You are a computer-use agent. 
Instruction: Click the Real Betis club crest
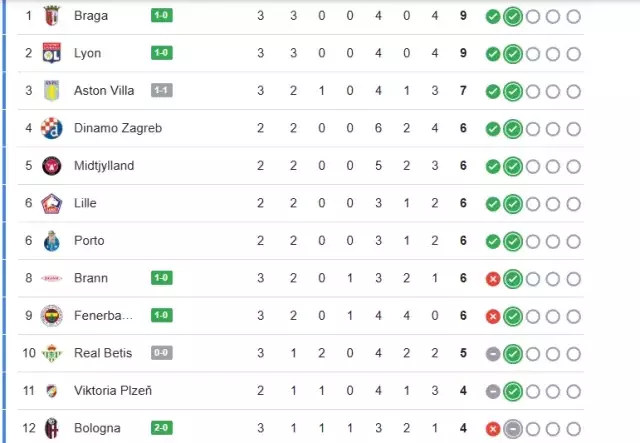point(52,353)
